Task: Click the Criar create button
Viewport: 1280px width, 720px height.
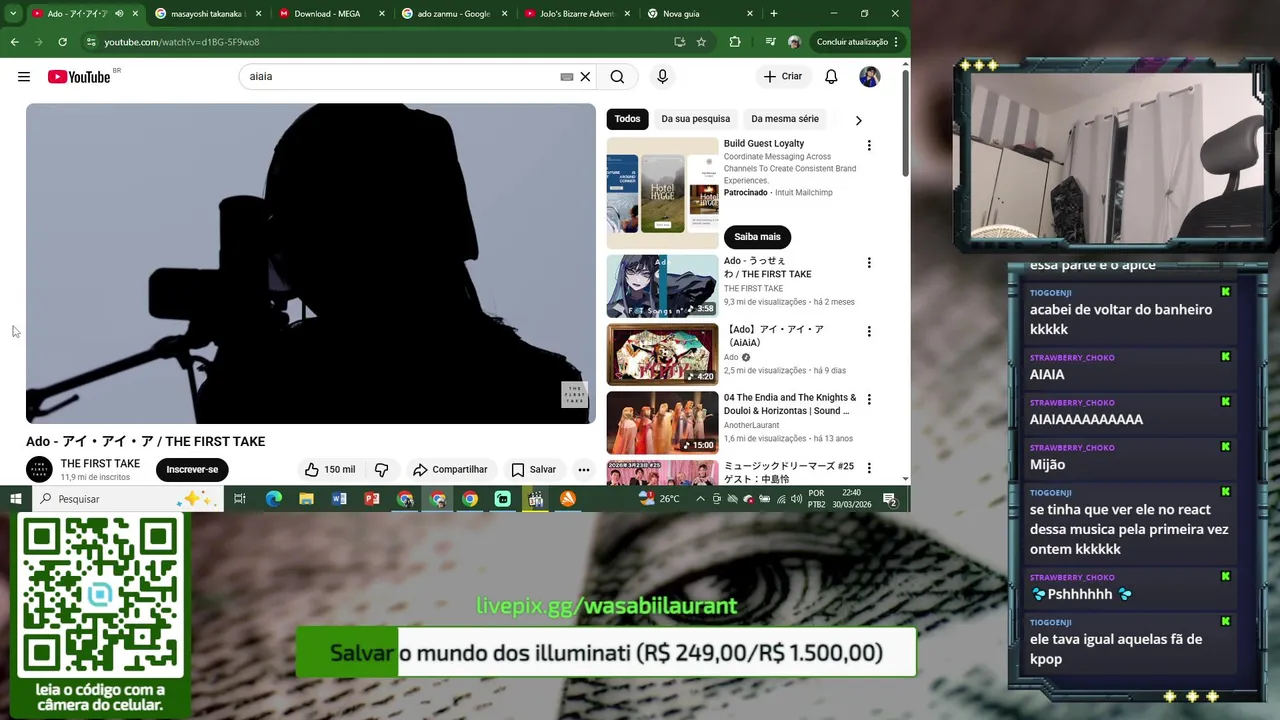Action: click(x=782, y=77)
